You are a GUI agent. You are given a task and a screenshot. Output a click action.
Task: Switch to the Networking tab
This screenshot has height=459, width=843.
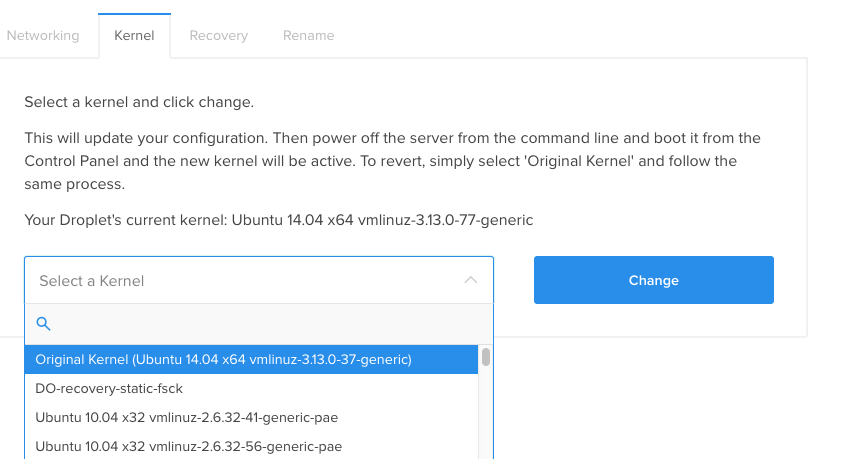43,35
